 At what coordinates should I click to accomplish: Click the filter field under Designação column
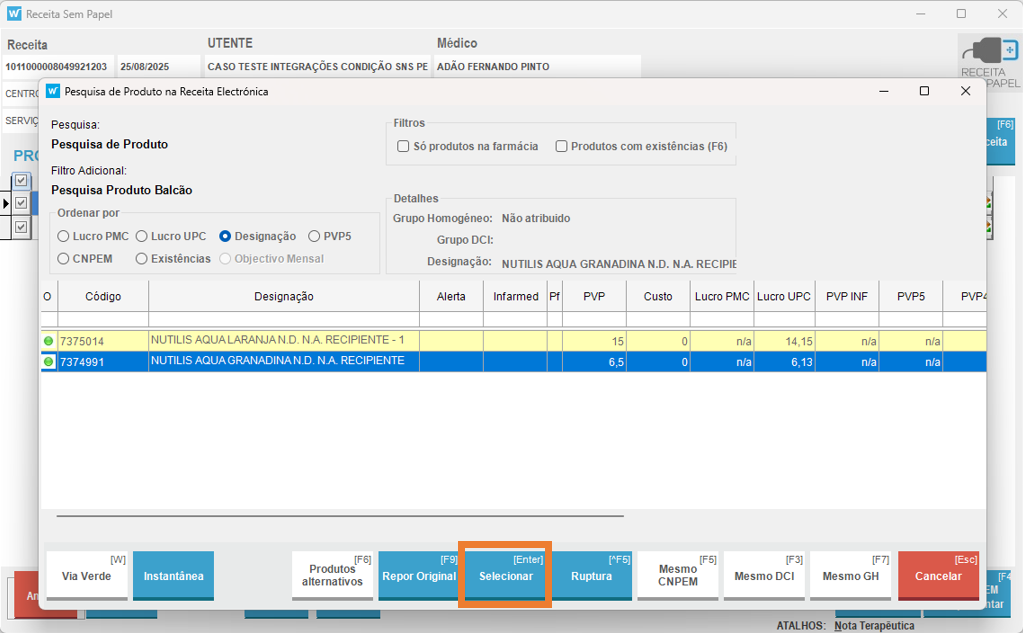284,319
